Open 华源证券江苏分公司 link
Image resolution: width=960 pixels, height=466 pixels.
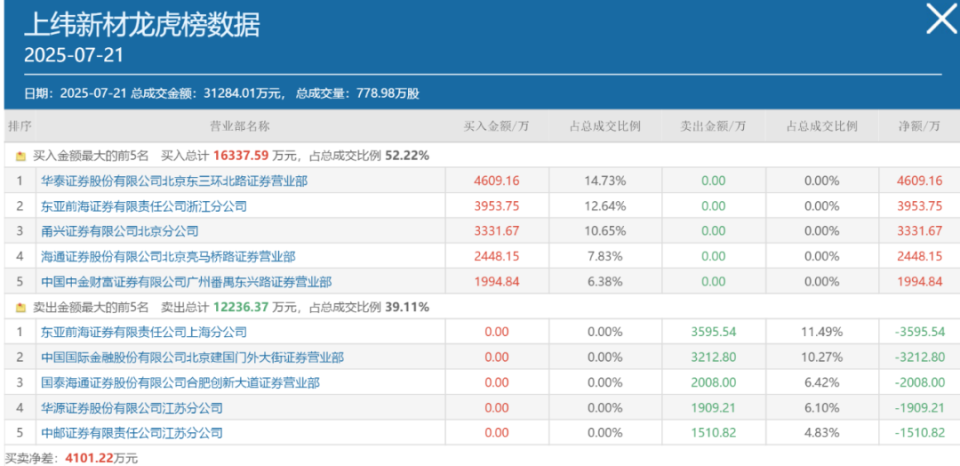pyautogui.click(x=132, y=408)
